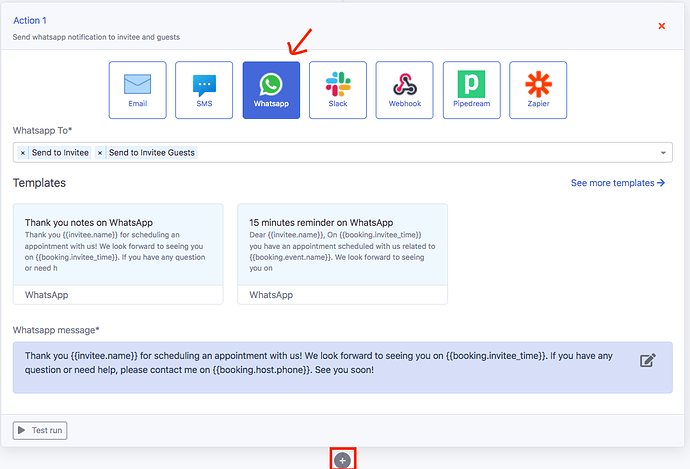690x469 pixels.
Task: Remove the 'Send to Invitee Guests' tag
Action: [x=100, y=153]
